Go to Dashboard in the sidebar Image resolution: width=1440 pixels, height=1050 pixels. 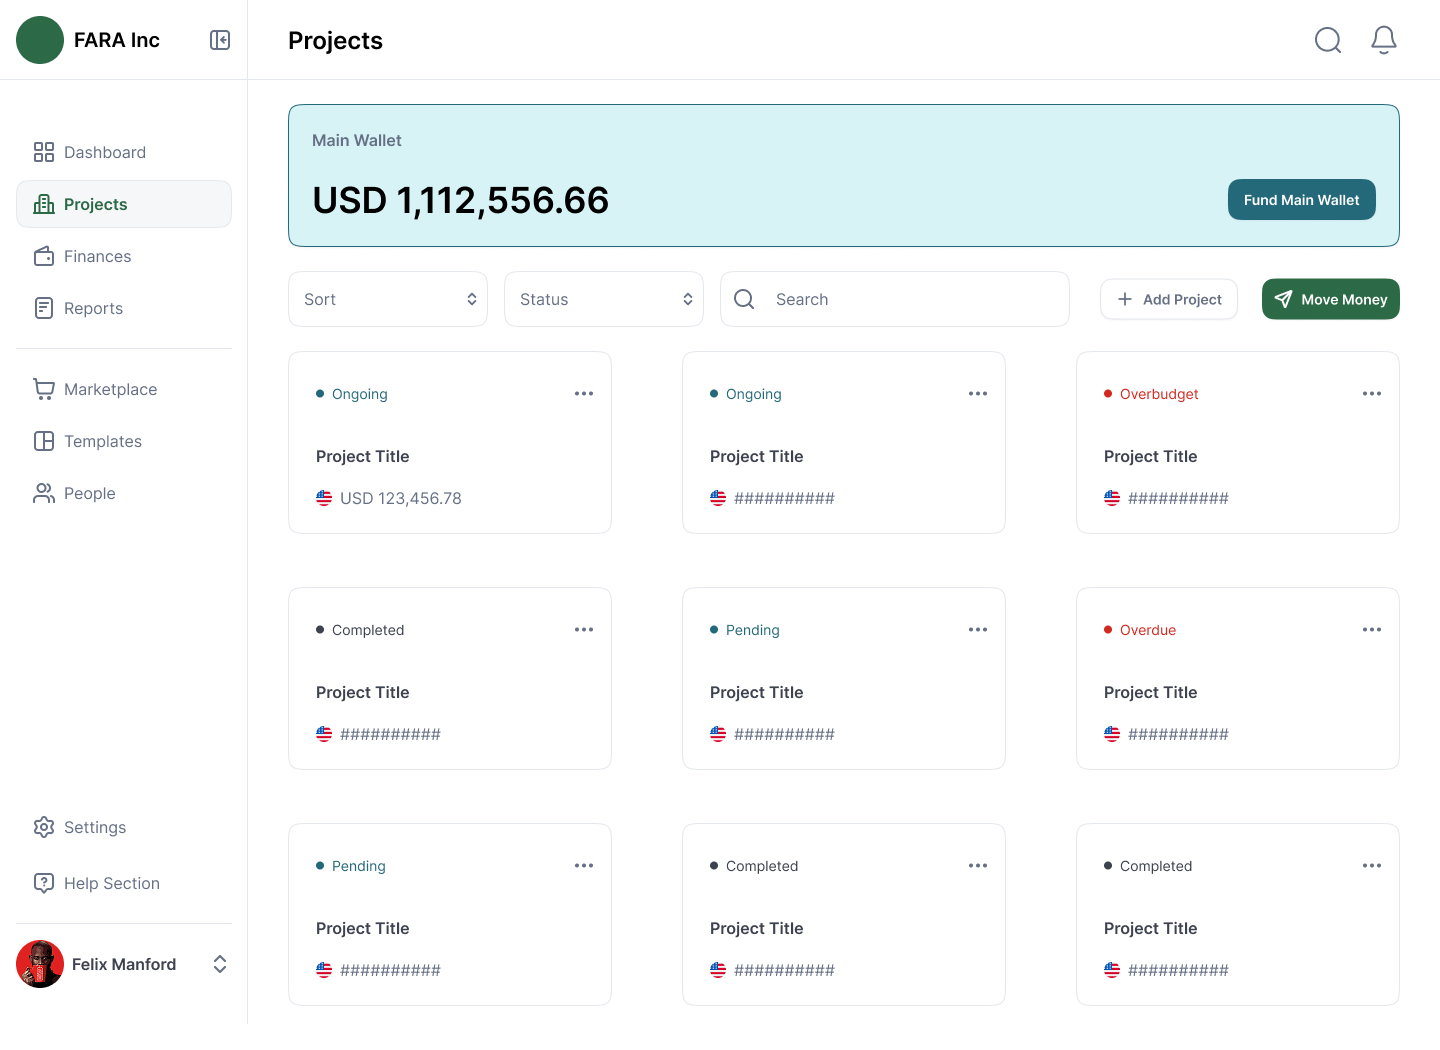(x=104, y=152)
